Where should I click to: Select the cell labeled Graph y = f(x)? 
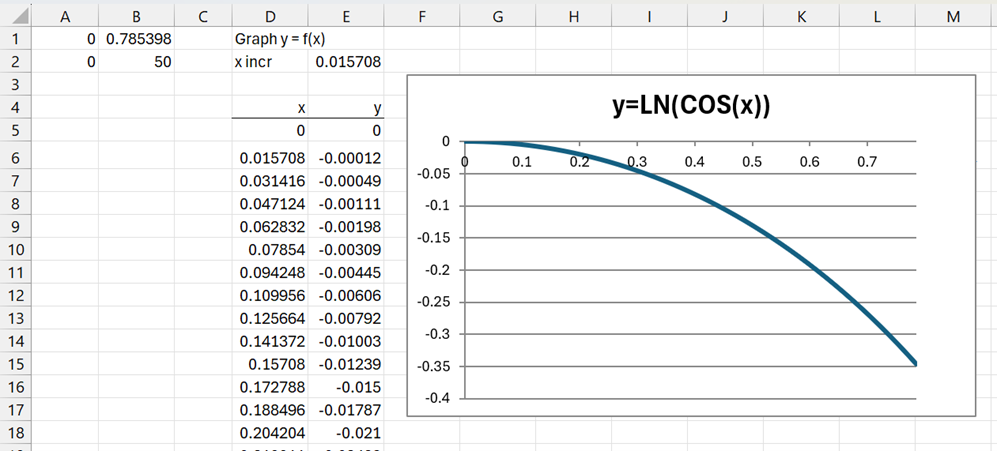pos(270,39)
